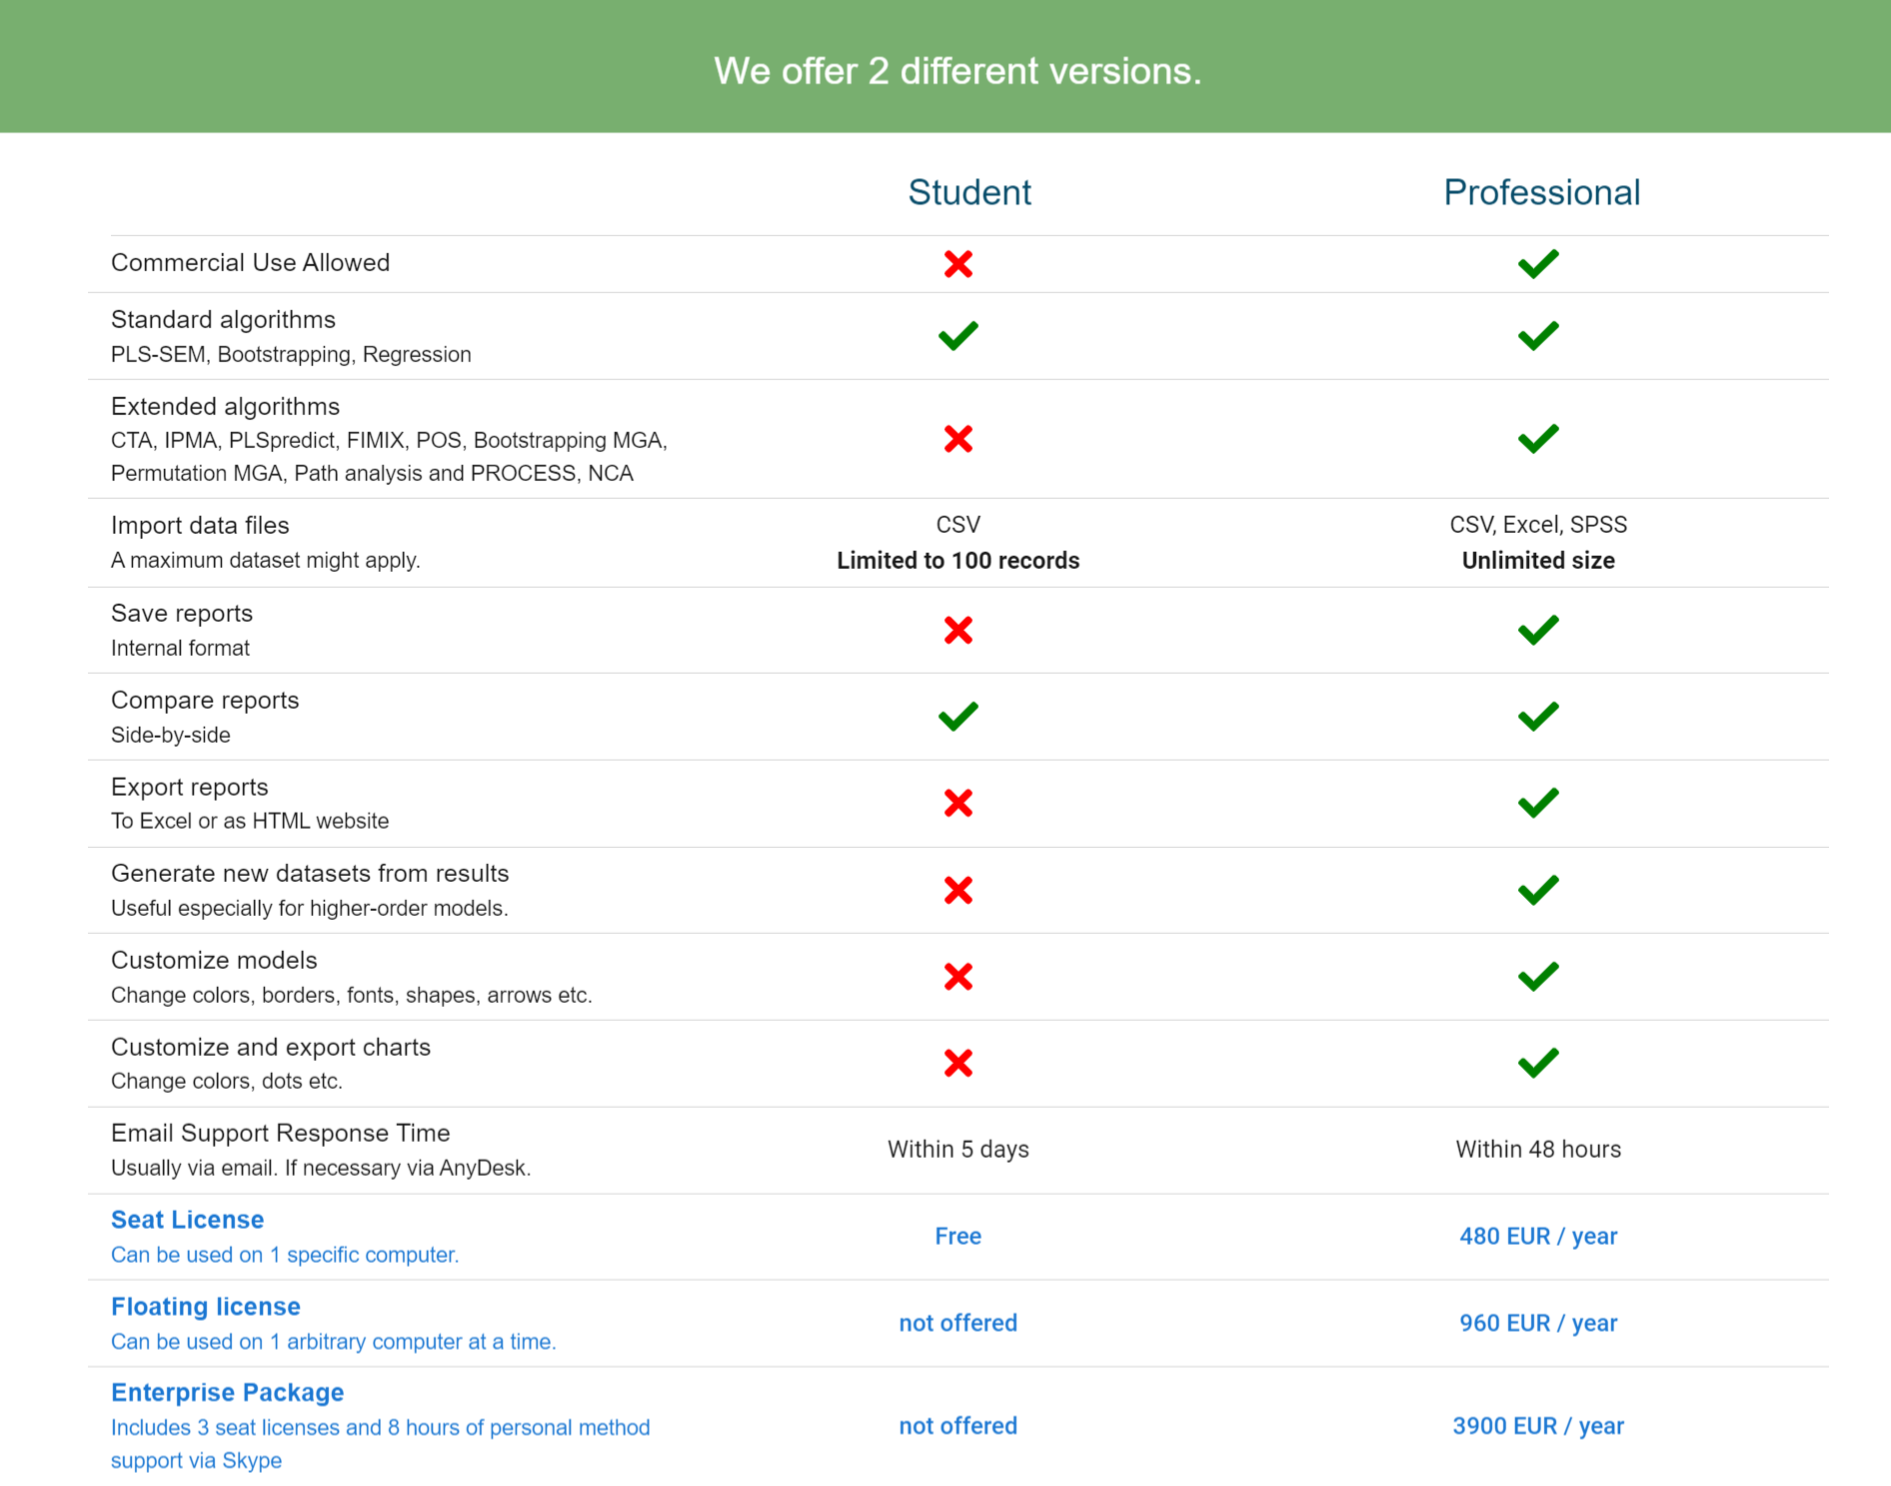Screen dimensions: 1891x1486
Task: Click the Professional column heading
Action: point(1541,192)
